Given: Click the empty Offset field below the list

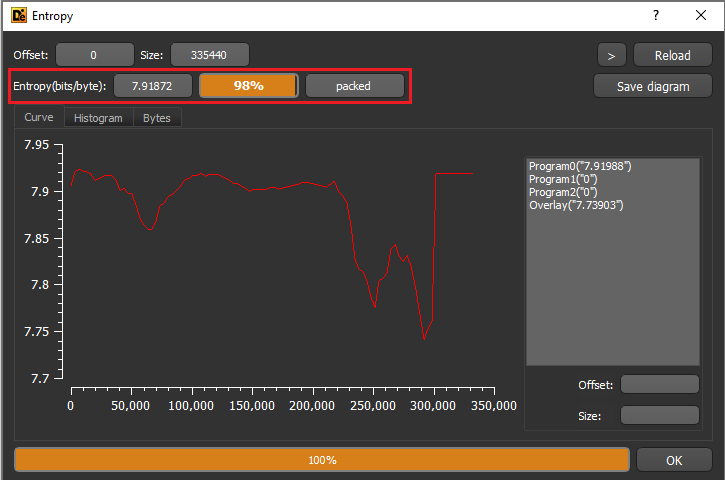Looking at the screenshot, I should [659, 384].
